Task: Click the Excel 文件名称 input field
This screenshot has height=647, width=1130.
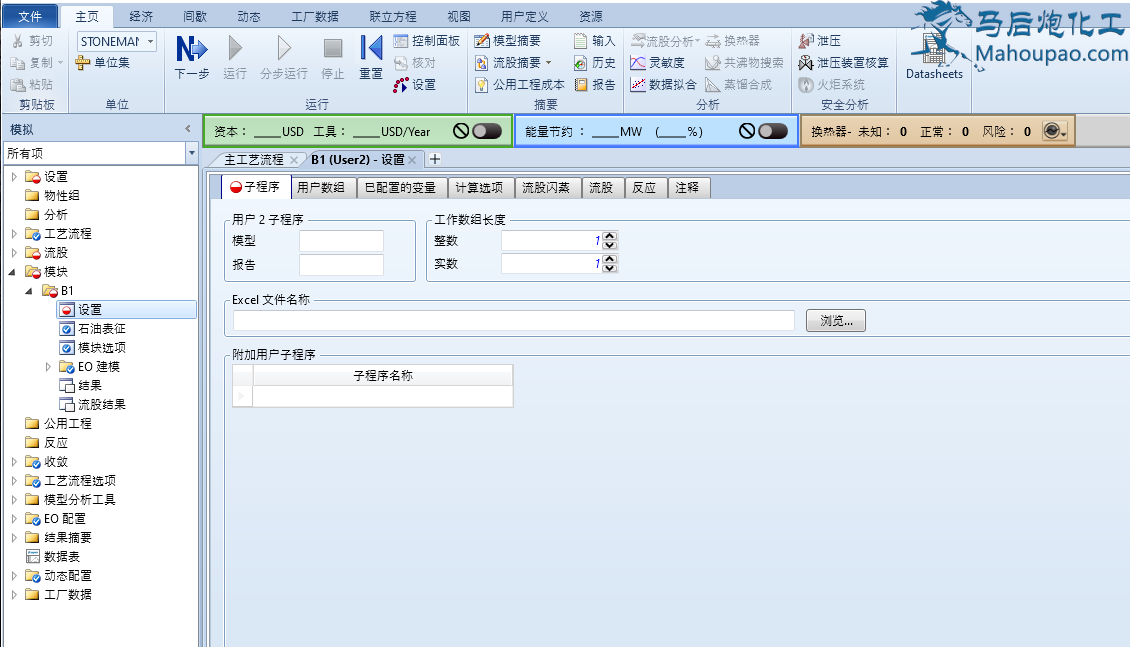Action: 514,321
